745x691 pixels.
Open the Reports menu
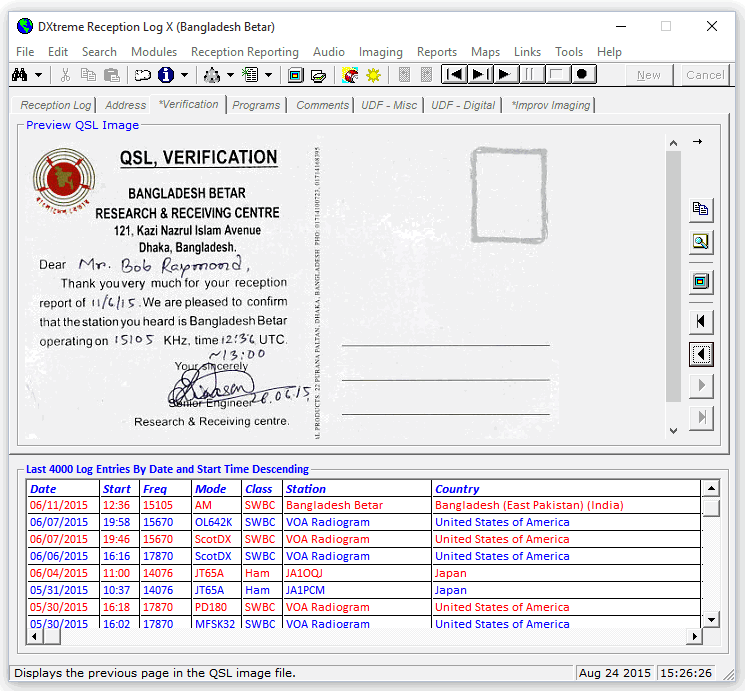pos(437,52)
